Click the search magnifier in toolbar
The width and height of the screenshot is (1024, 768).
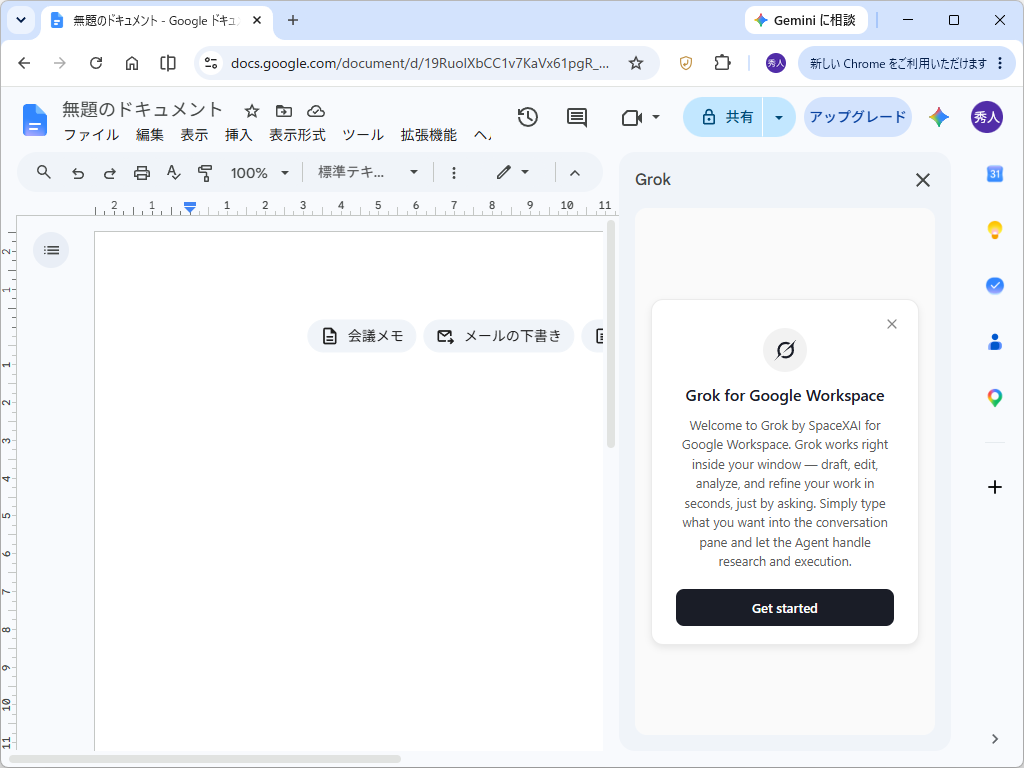(x=44, y=172)
